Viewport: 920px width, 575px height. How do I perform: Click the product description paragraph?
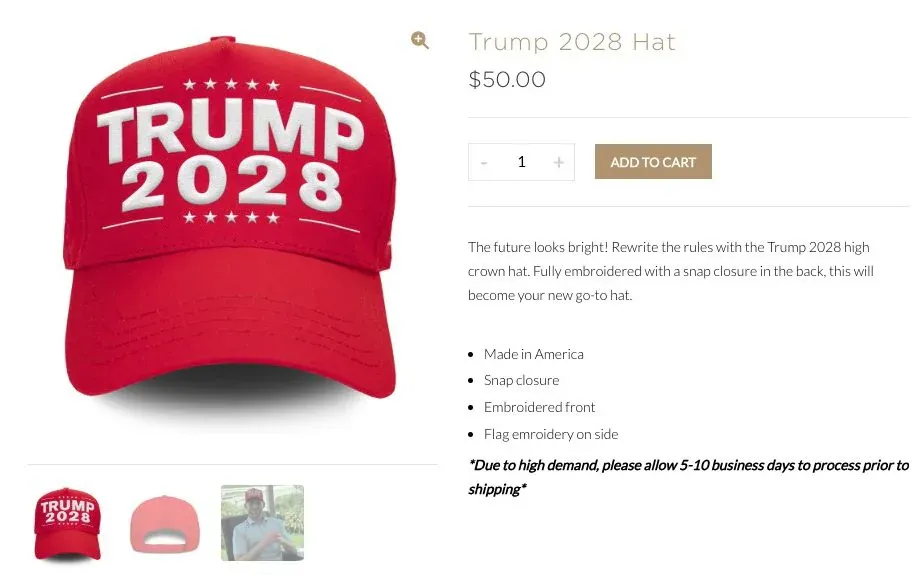[x=671, y=271]
